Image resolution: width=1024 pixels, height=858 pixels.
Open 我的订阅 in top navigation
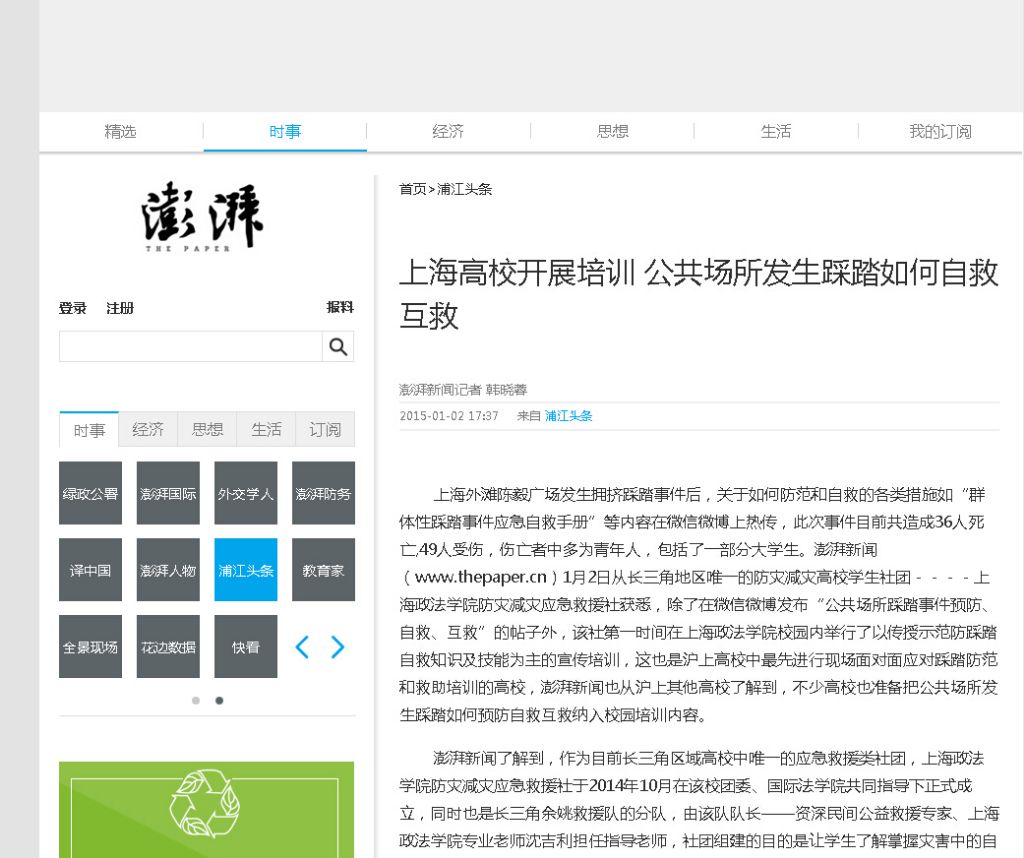point(939,131)
